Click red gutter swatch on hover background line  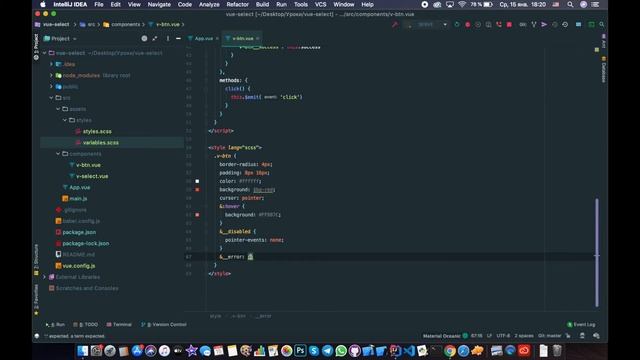[197, 215]
